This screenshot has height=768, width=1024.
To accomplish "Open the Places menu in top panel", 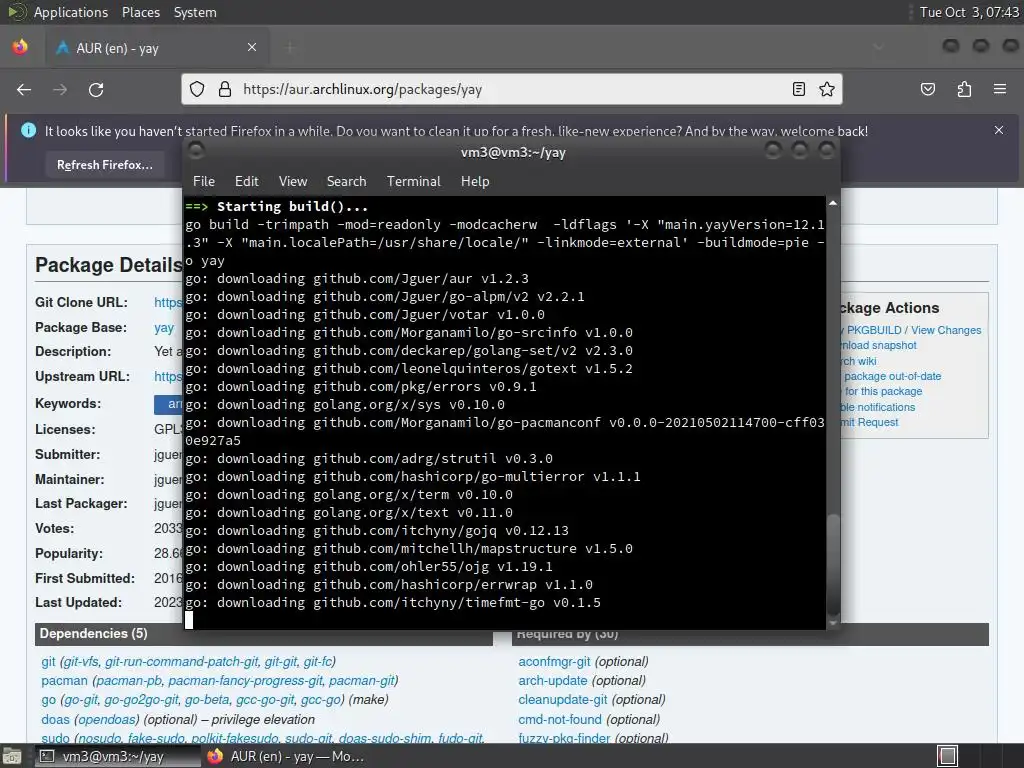I will [140, 12].
